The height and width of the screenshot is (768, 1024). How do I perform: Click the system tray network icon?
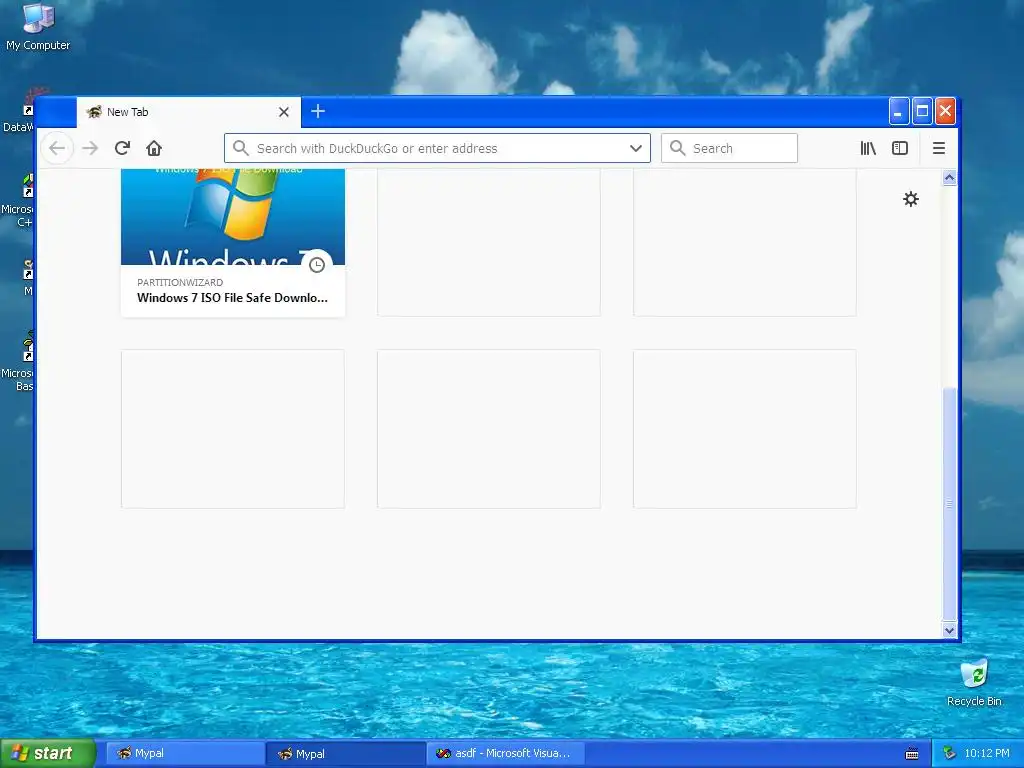click(x=949, y=753)
